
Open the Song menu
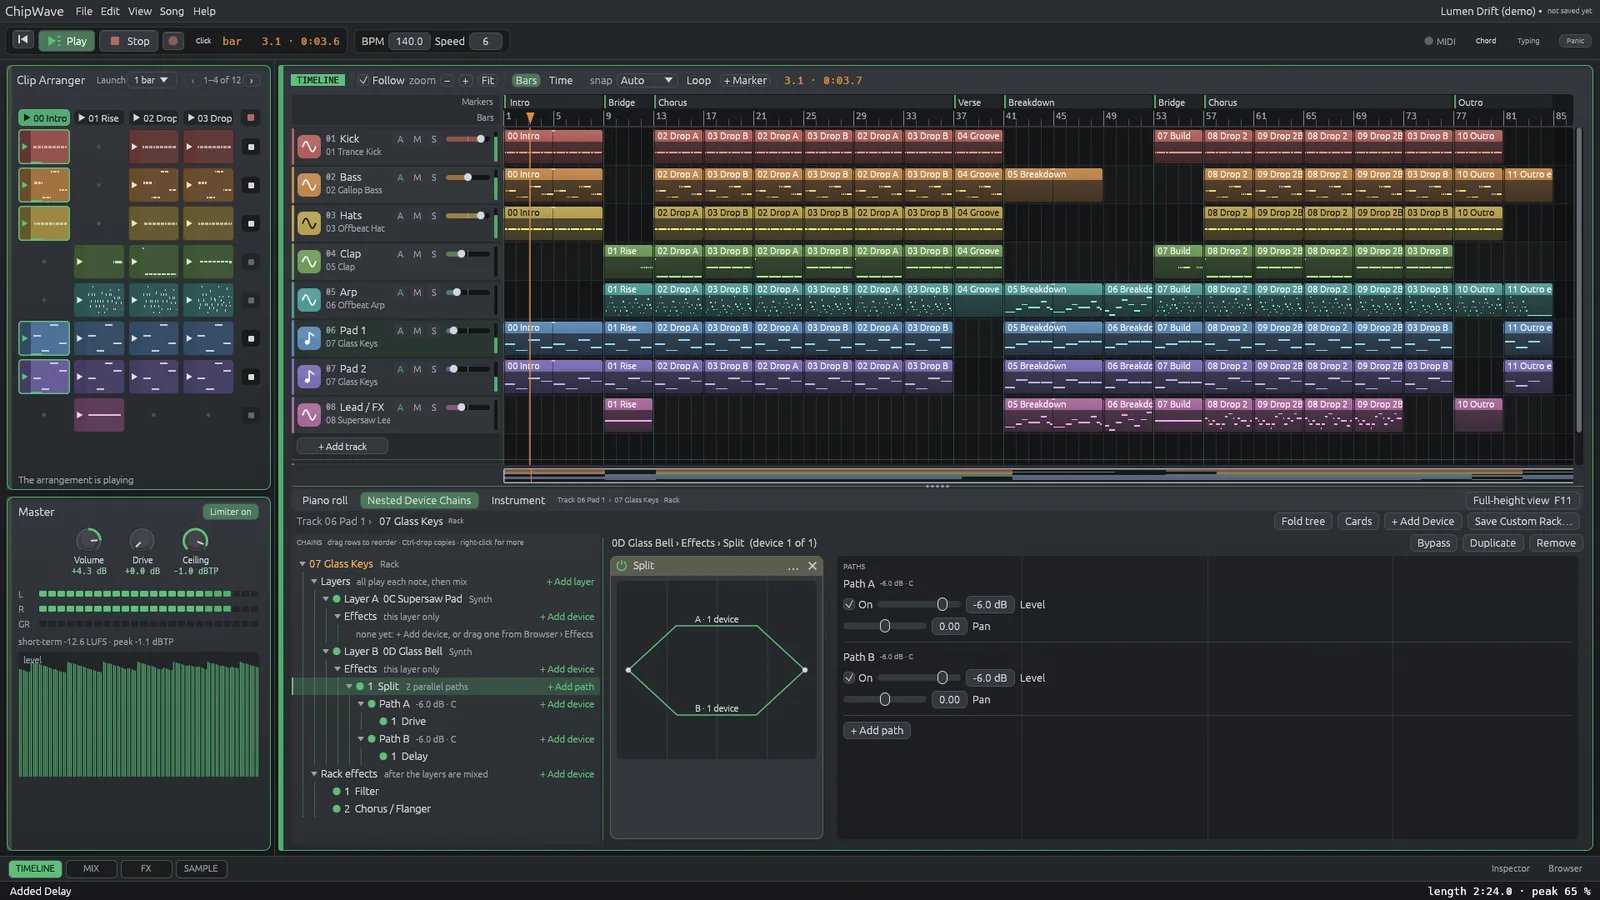[172, 11]
